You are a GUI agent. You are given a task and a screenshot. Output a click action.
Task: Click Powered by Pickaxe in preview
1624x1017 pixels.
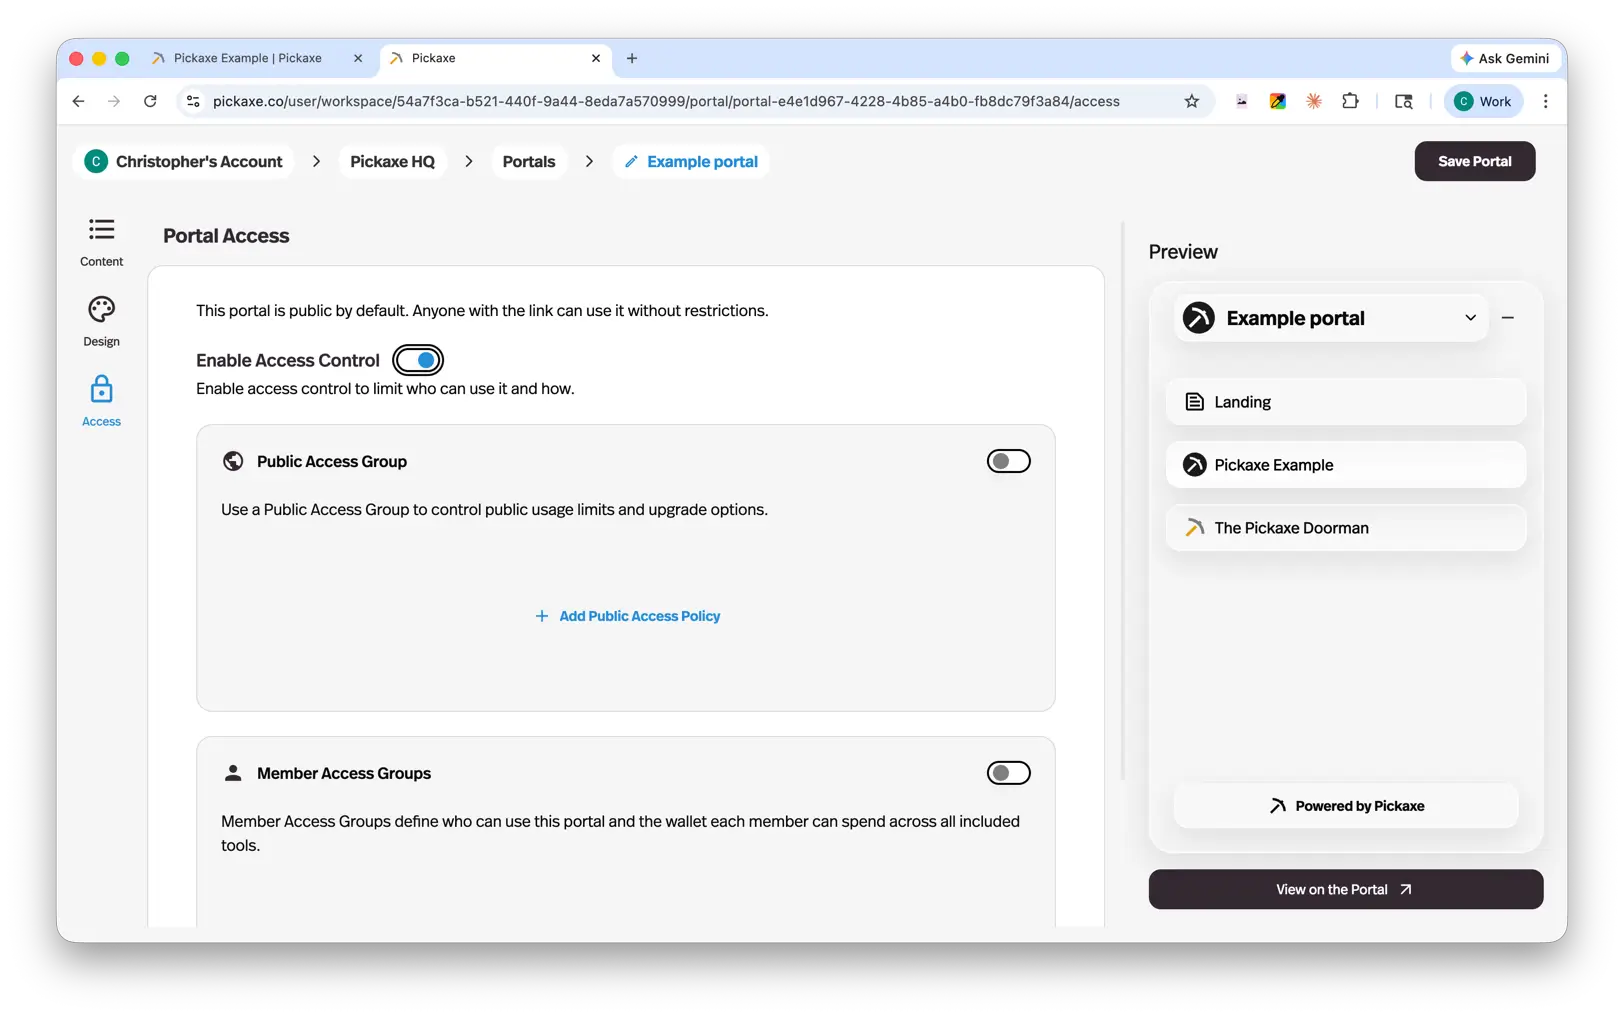(1345, 806)
